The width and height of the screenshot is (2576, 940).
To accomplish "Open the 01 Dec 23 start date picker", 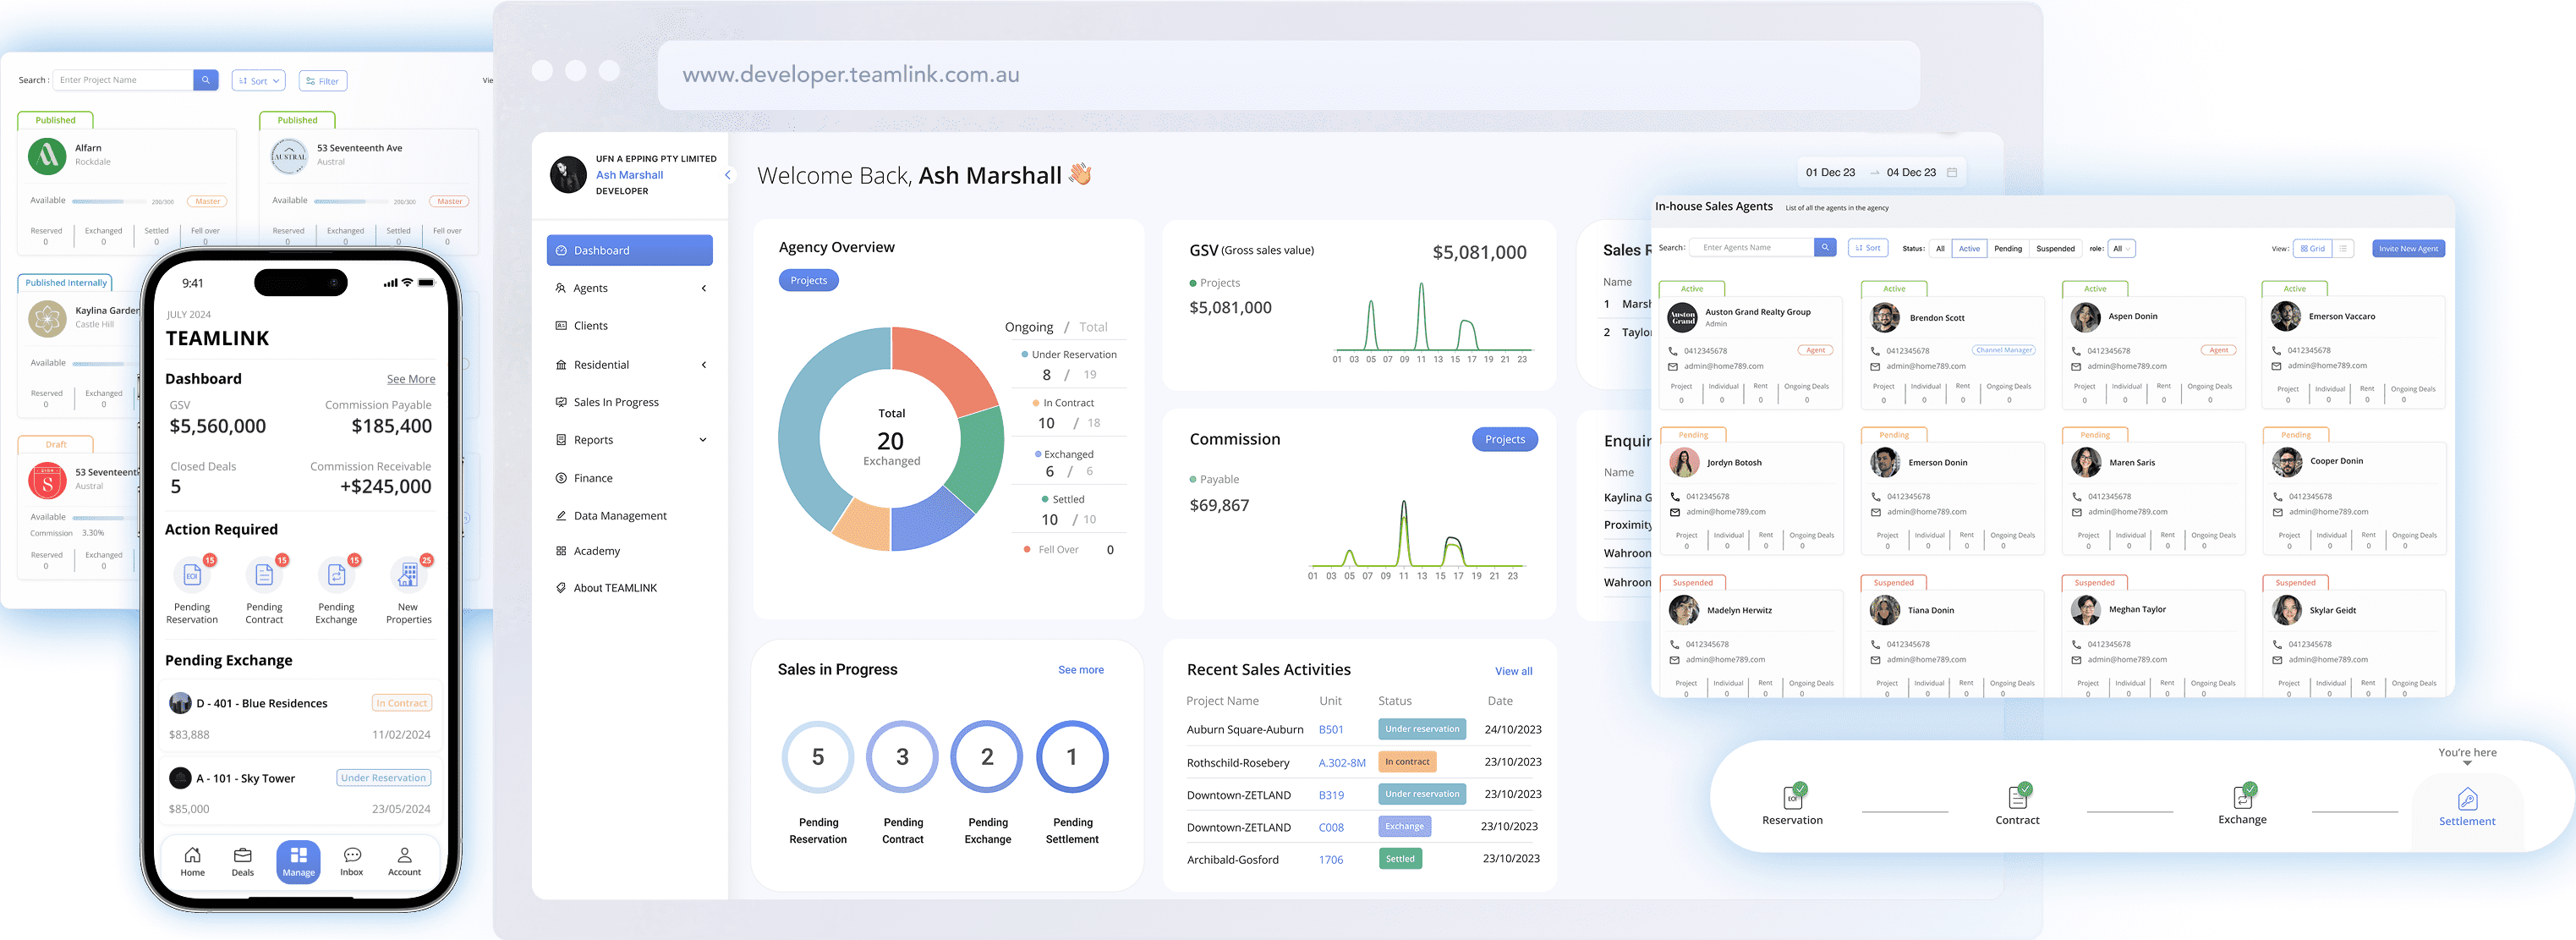I will [x=1830, y=173].
